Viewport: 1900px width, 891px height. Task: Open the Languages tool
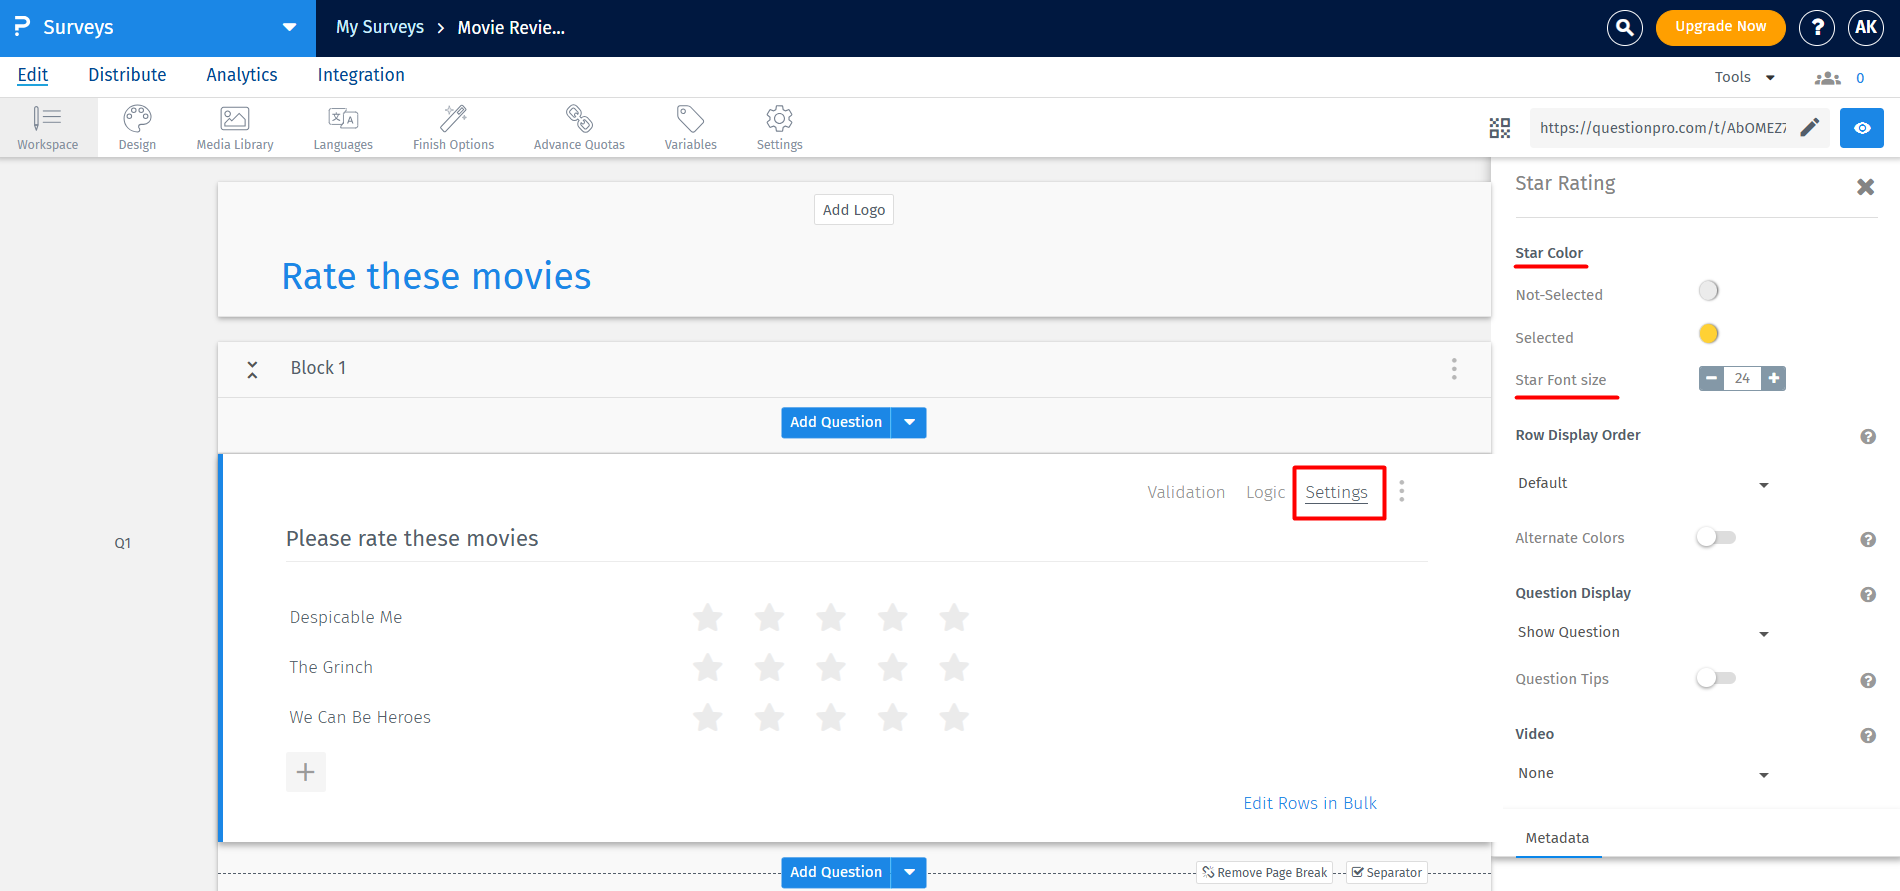343,128
